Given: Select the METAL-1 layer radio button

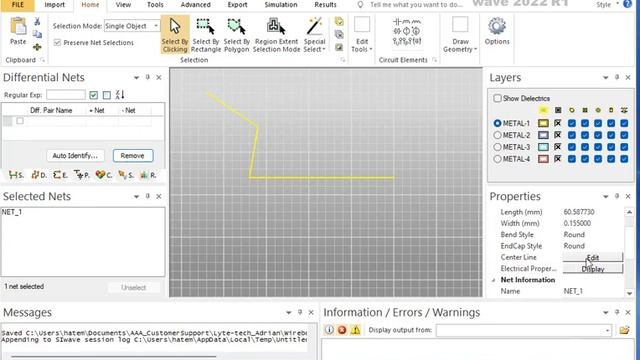Looking at the screenshot, I should coord(497,123).
